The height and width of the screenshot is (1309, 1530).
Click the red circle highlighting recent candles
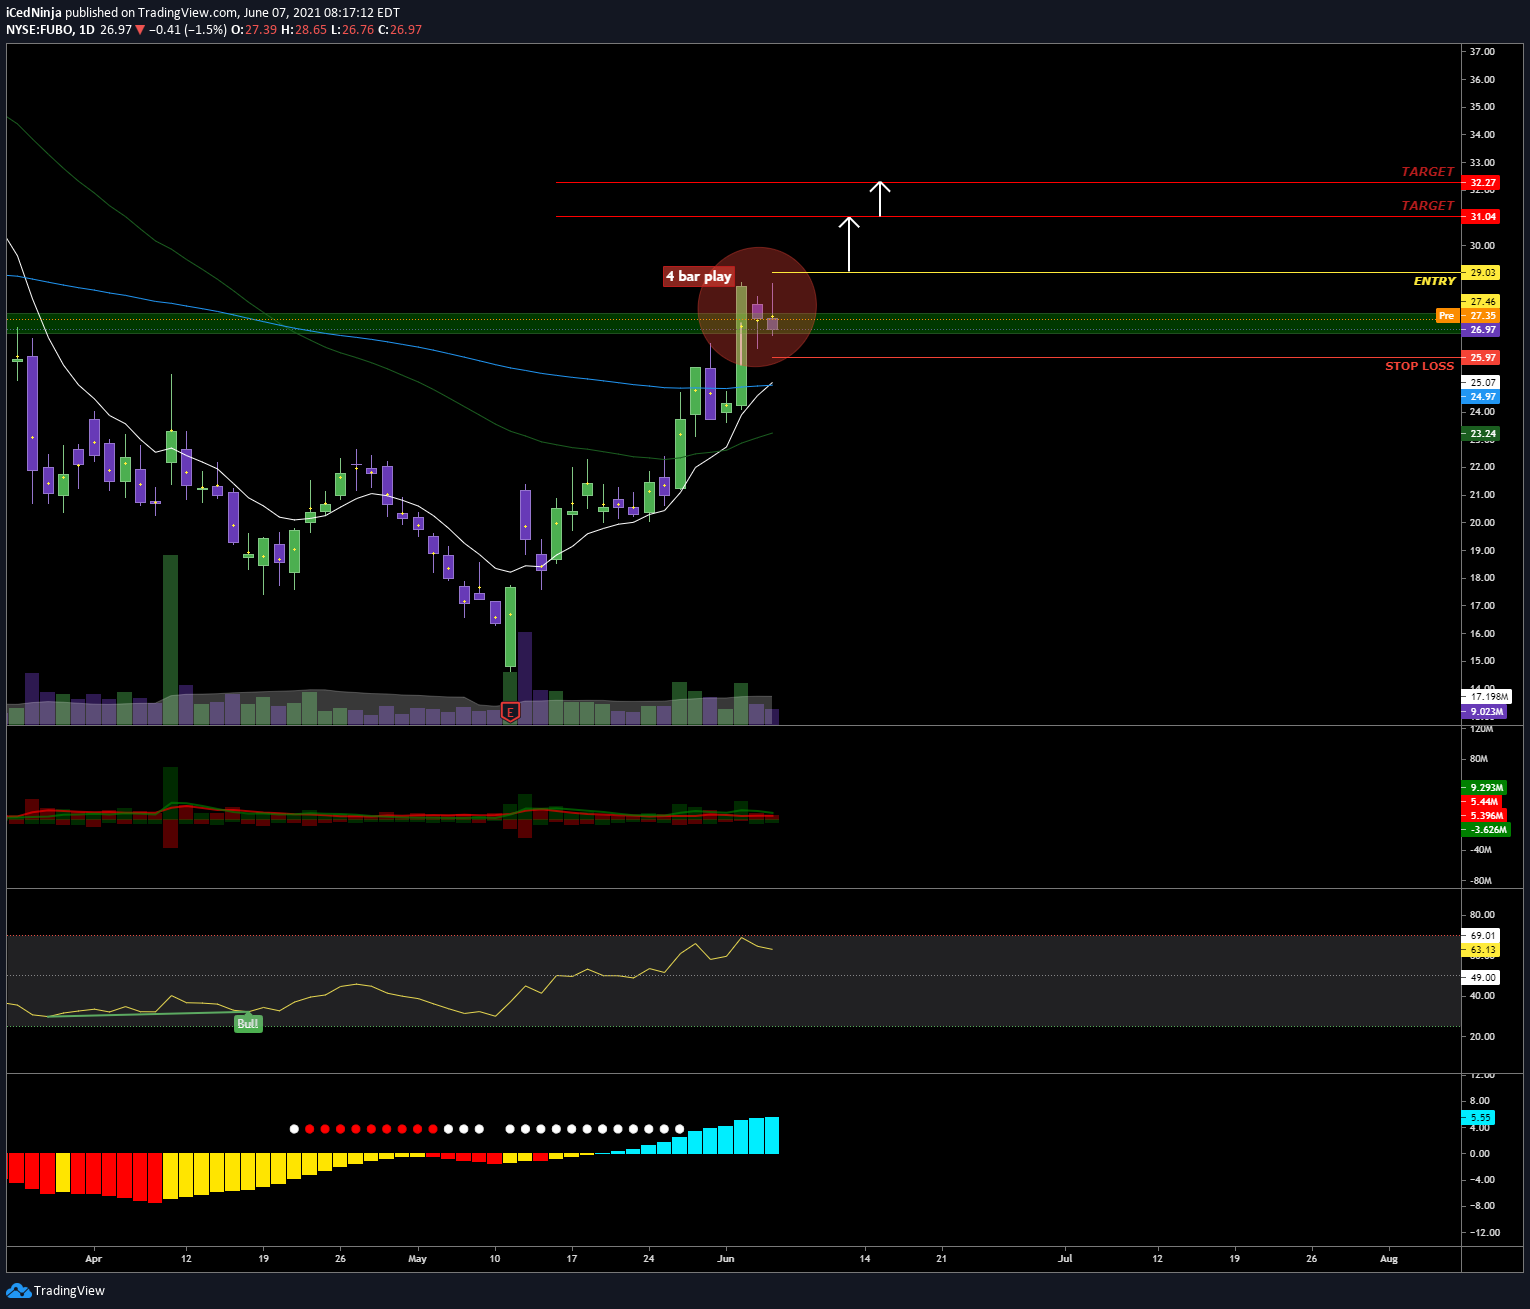tap(757, 306)
